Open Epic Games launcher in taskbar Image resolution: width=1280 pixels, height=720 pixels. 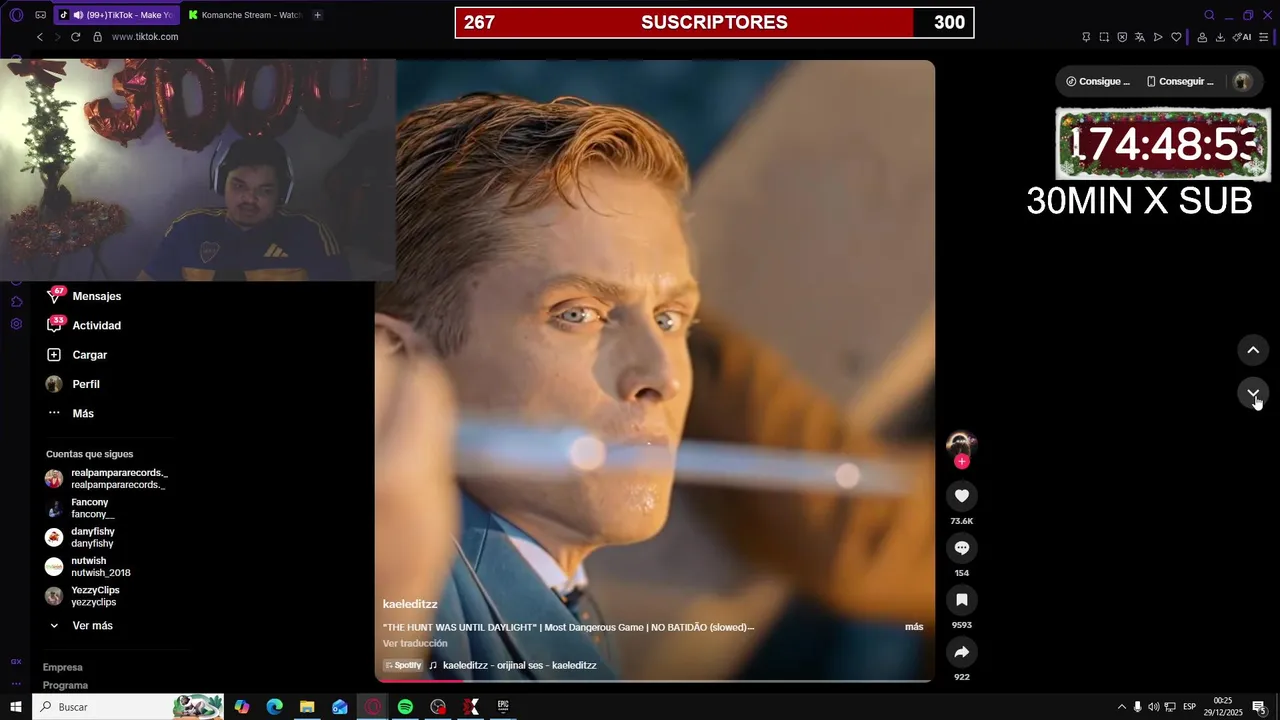[503, 707]
